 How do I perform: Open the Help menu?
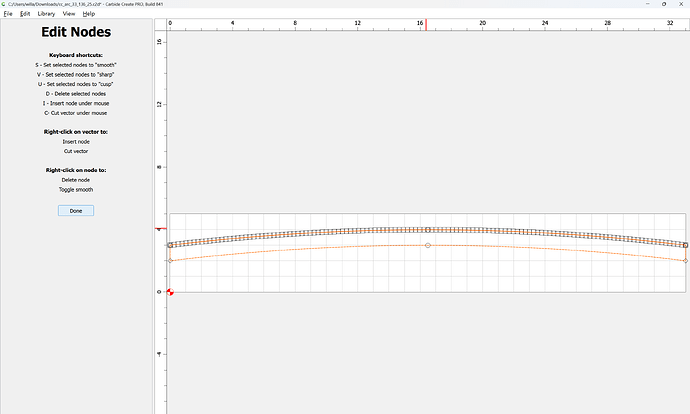(x=89, y=14)
